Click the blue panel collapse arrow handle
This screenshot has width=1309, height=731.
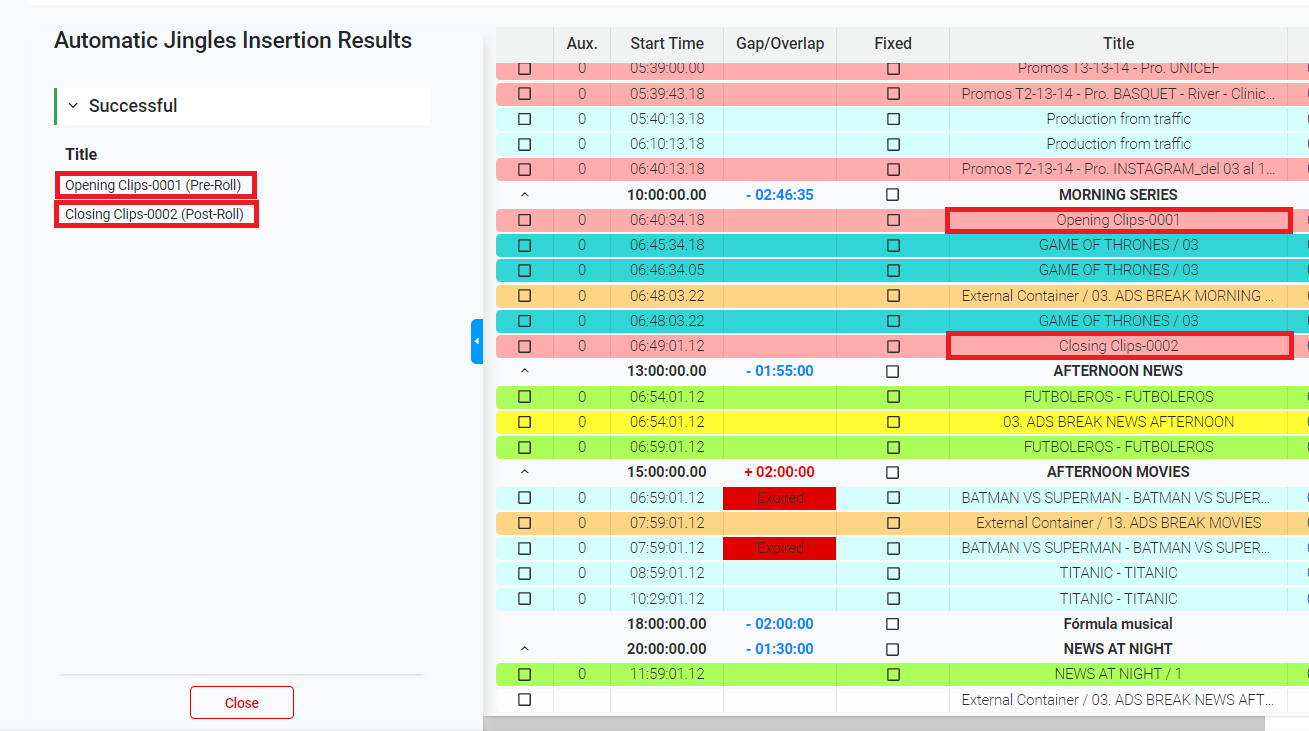(x=477, y=341)
